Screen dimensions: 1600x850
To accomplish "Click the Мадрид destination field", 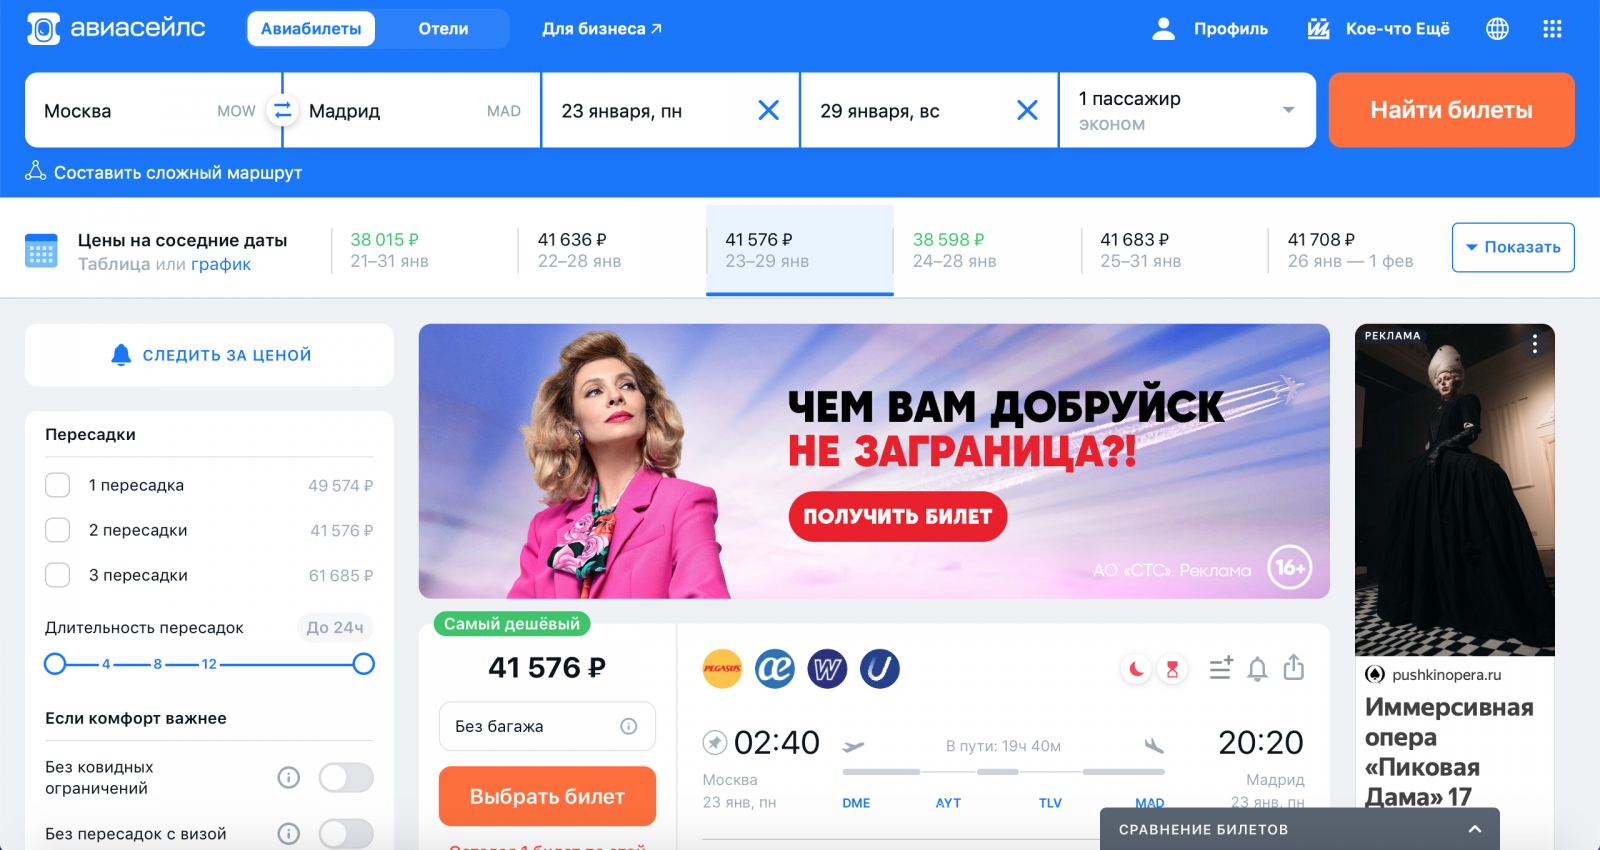I will 412,110.
